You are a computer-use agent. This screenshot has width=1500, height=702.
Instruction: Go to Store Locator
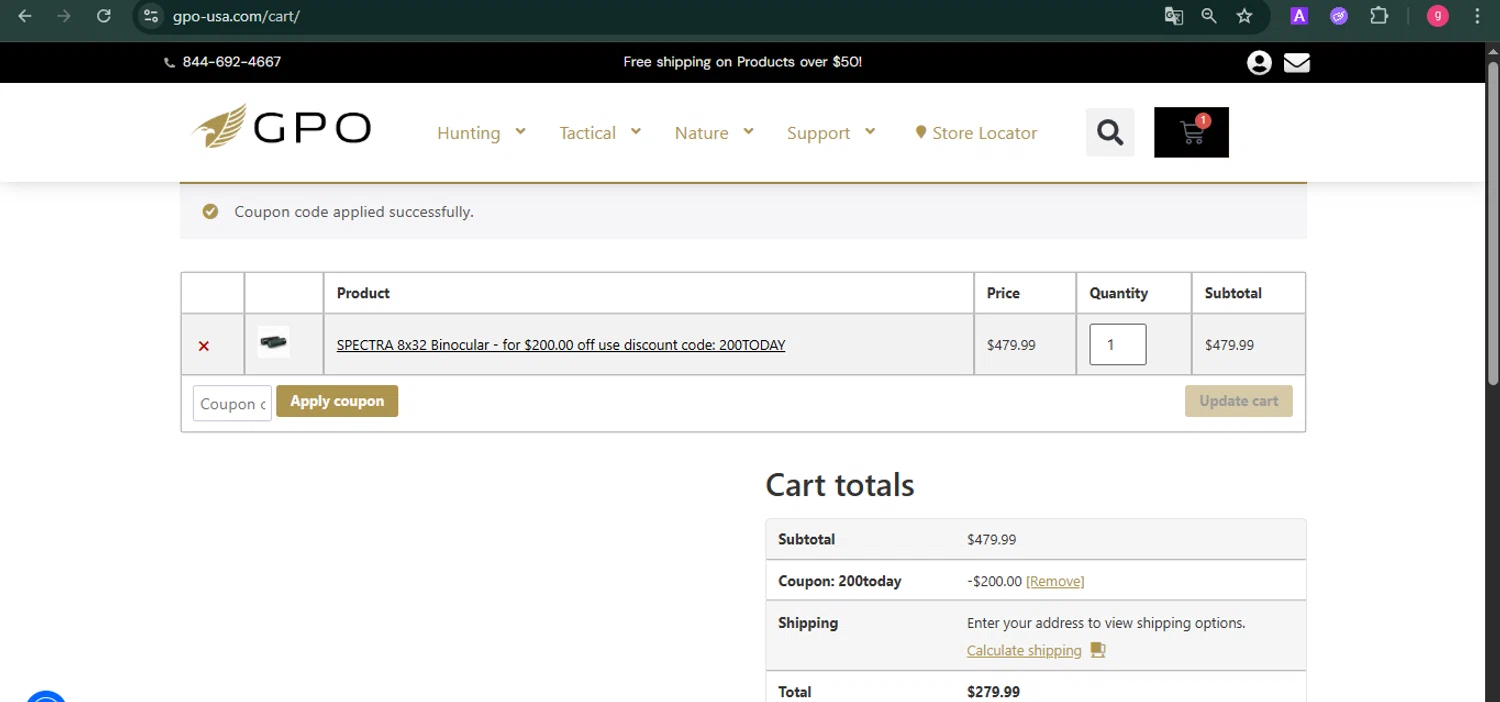[x=984, y=133]
